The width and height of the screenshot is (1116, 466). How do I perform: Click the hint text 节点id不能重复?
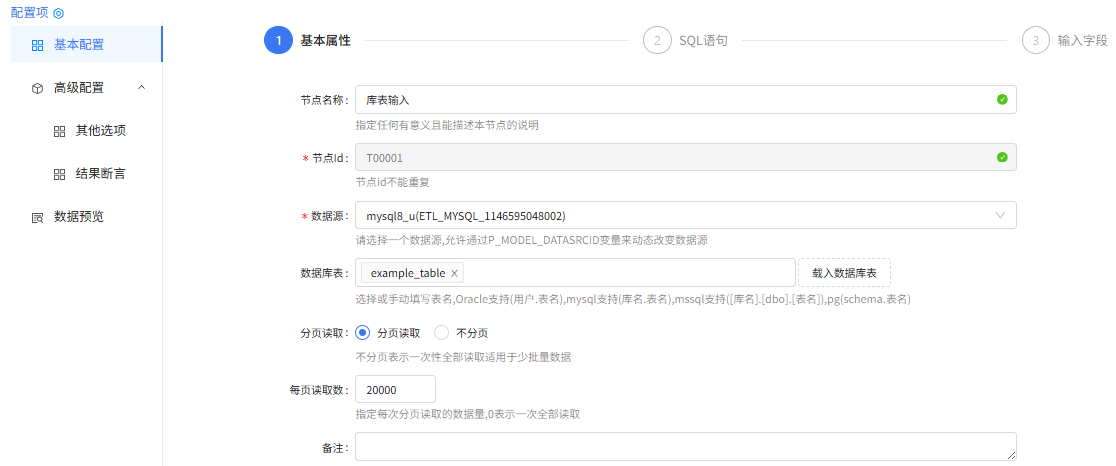(393, 183)
